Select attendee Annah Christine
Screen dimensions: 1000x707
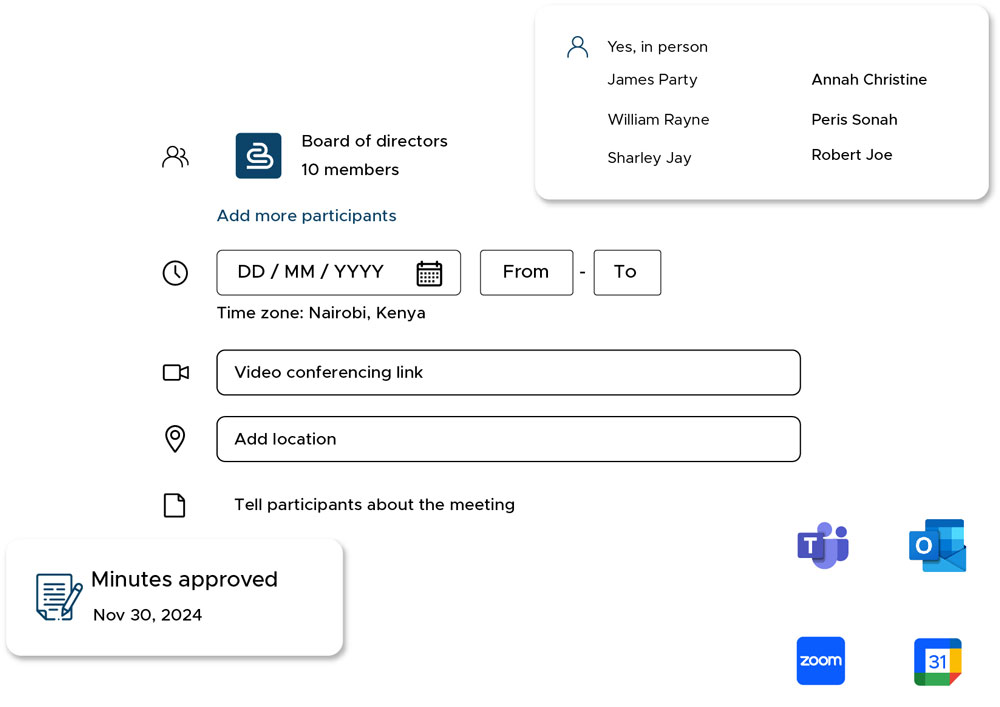tap(869, 80)
